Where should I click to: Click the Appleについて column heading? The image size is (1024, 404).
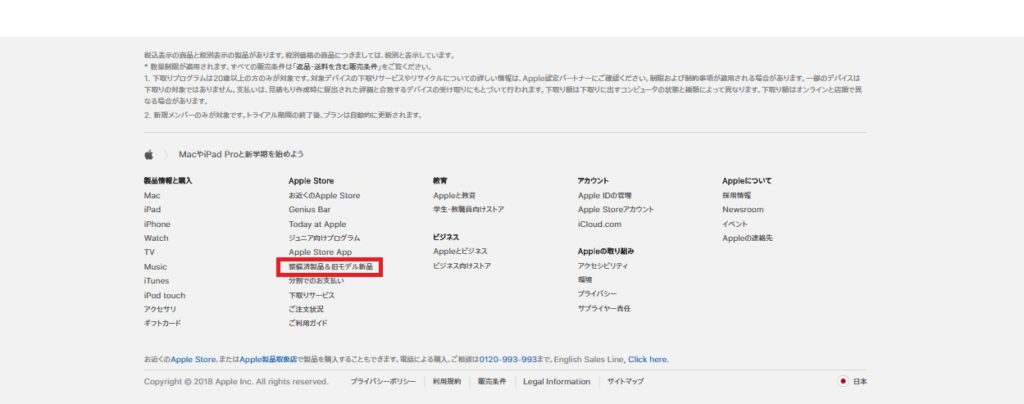(x=746, y=181)
